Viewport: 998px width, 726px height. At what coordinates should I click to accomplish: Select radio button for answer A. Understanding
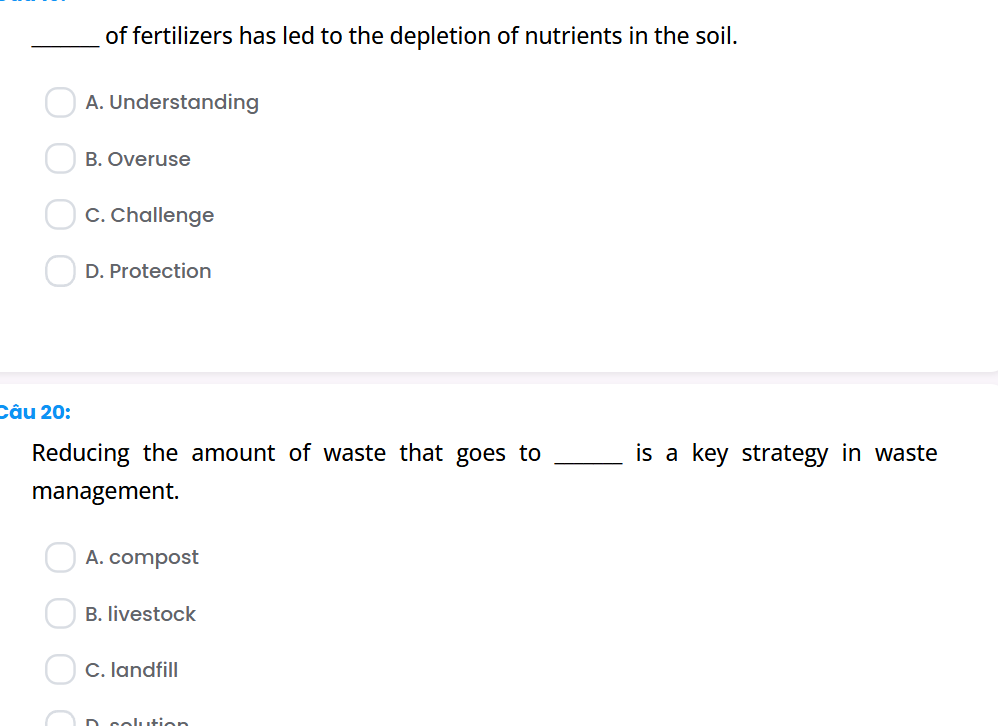(x=60, y=102)
